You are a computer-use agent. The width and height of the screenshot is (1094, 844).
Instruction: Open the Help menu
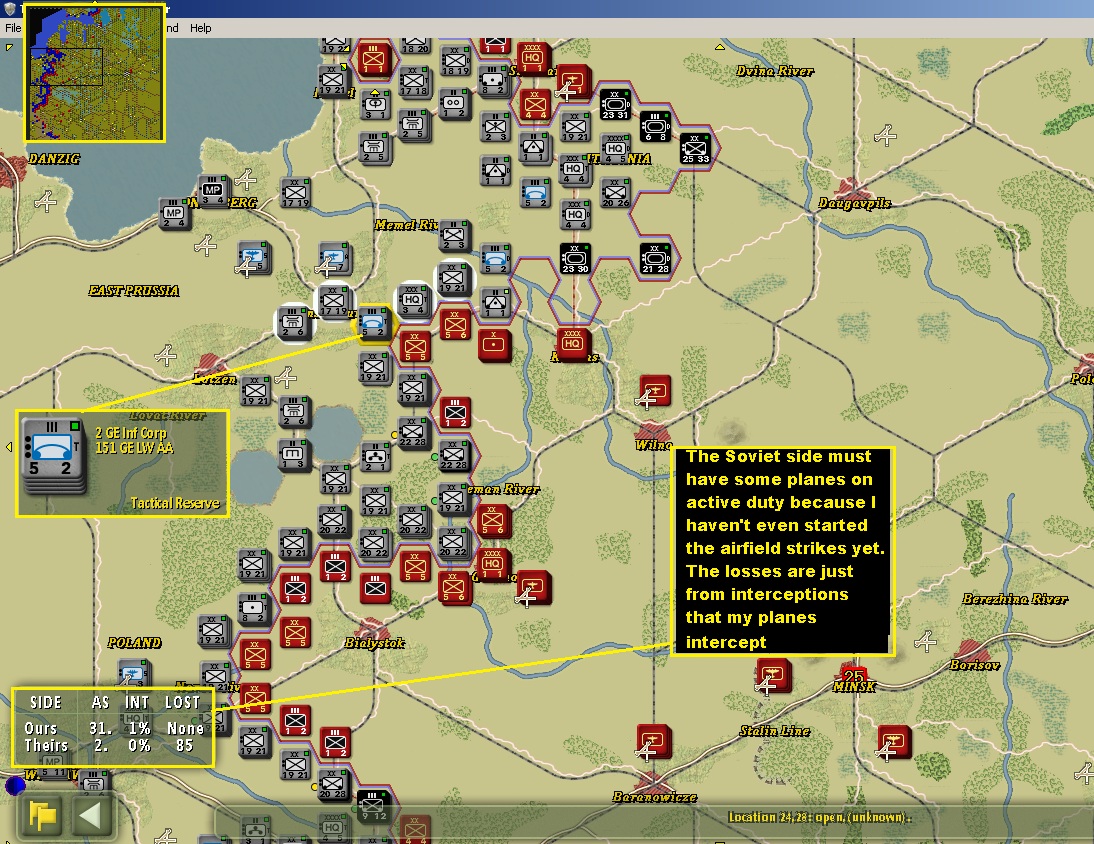[200, 28]
